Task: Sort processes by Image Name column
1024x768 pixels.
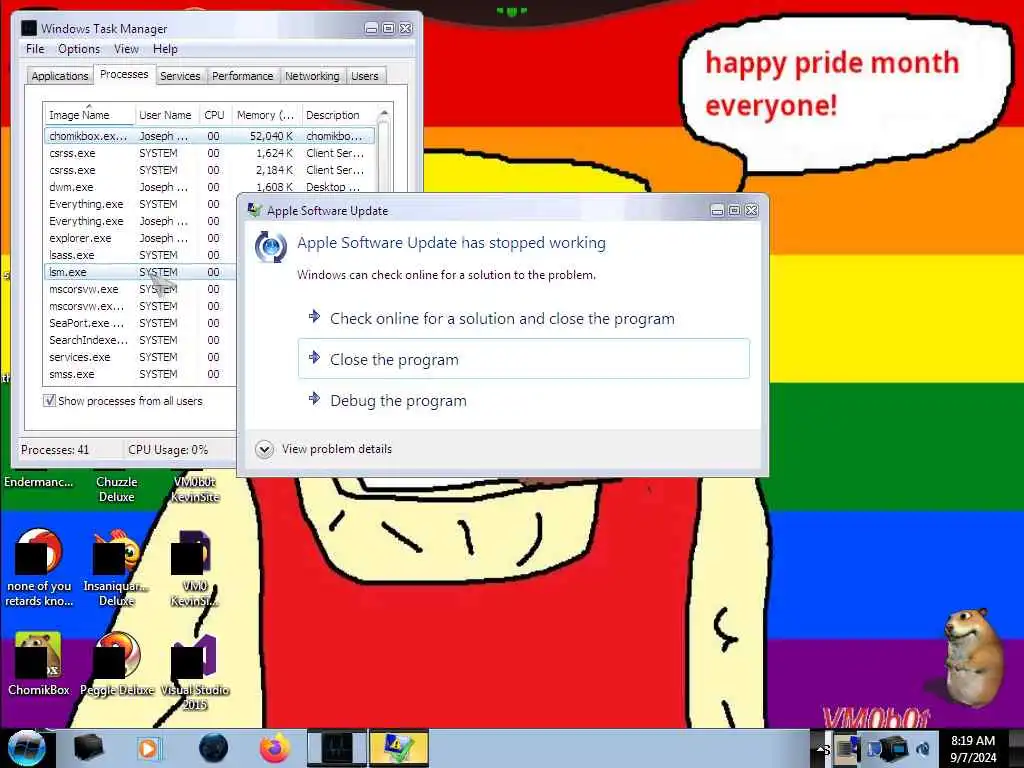Action: (x=89, y=115)
